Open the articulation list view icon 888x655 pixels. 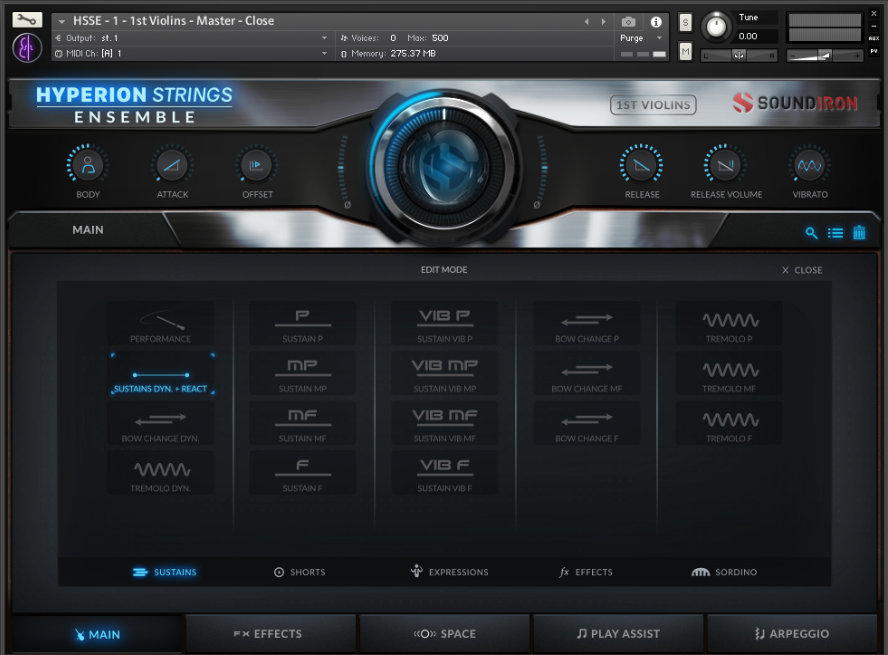[836, 233]
